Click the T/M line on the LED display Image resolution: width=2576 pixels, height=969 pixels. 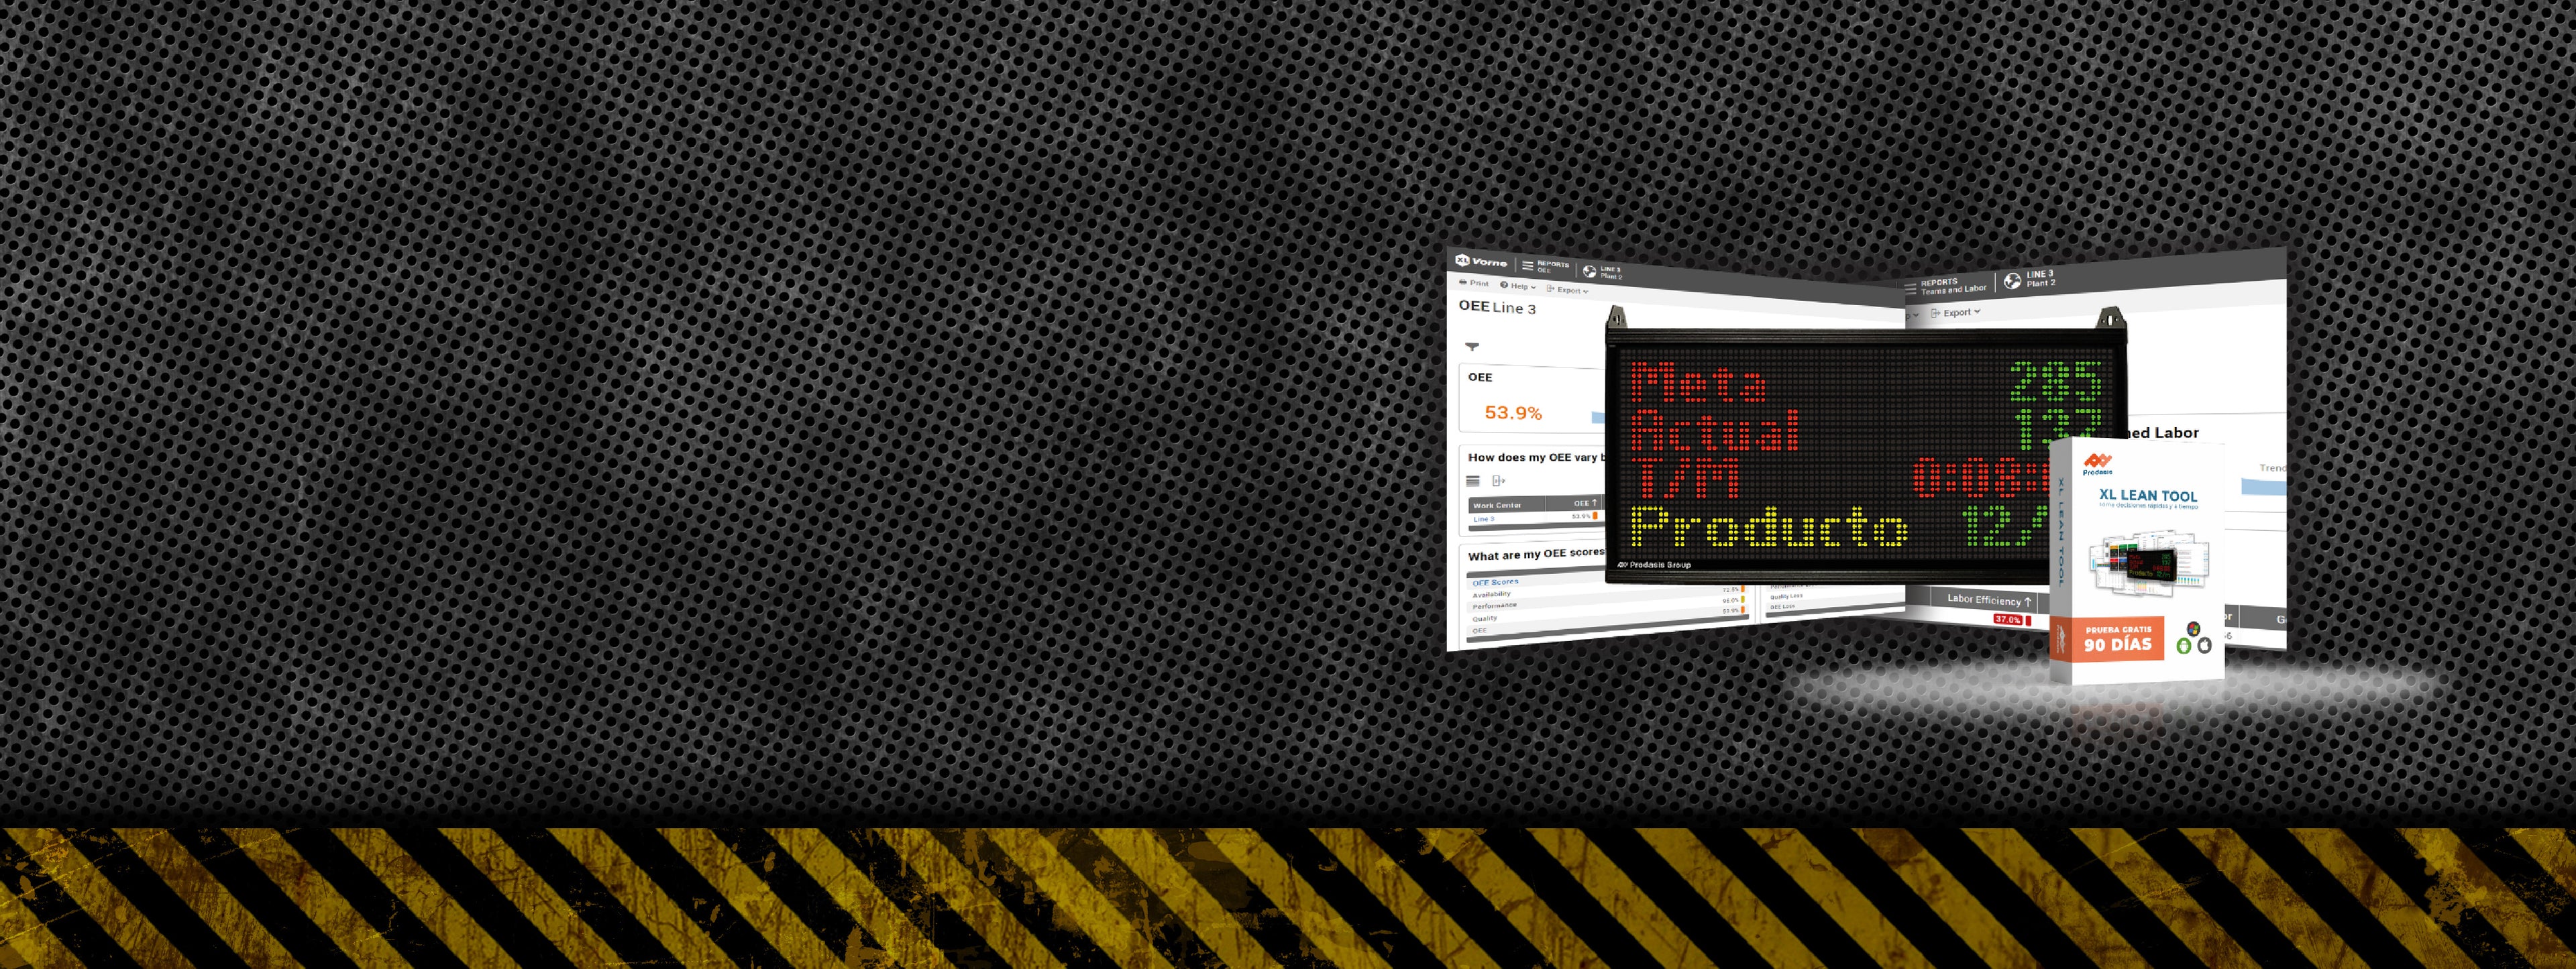(1684, 479)
